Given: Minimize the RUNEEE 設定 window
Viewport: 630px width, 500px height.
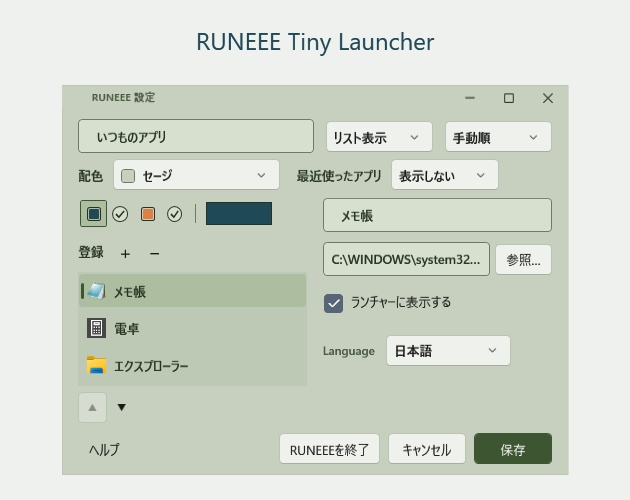Looking at the screenshot, I should coord(470,98).
